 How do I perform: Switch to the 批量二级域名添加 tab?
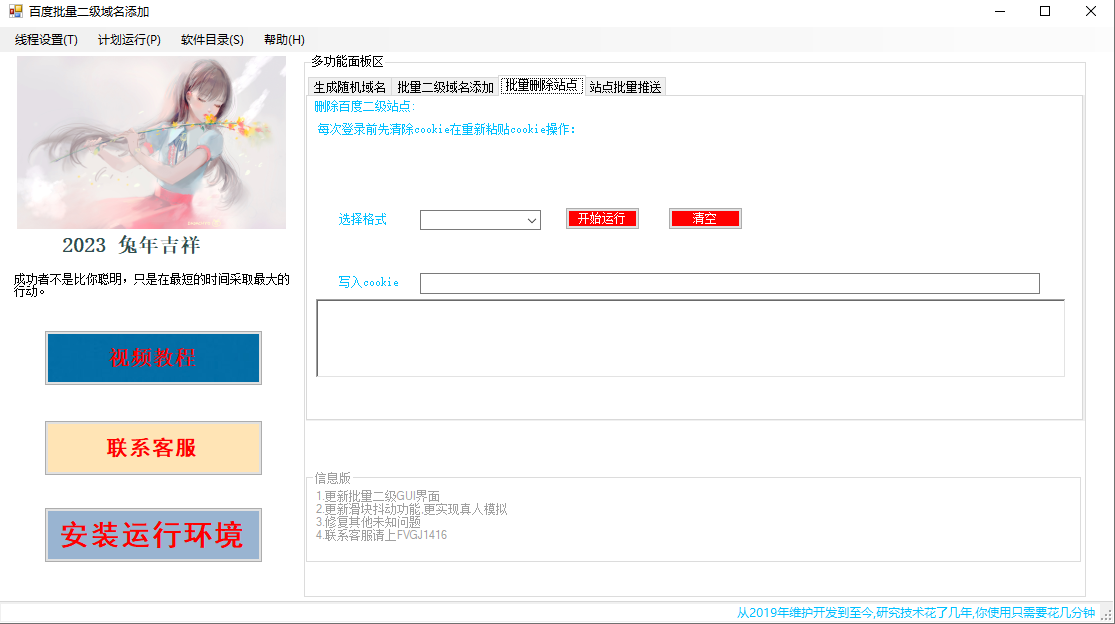tap(446, 86)
